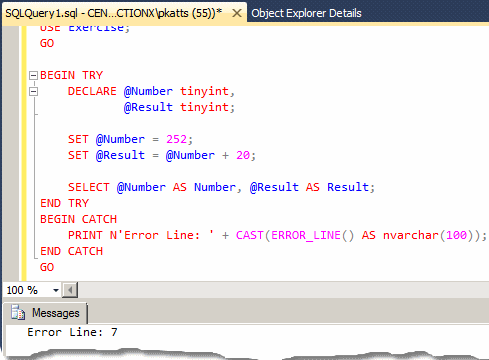
Task: Click nvarchar(100) in the PRINT line
Action: (428, 235)
